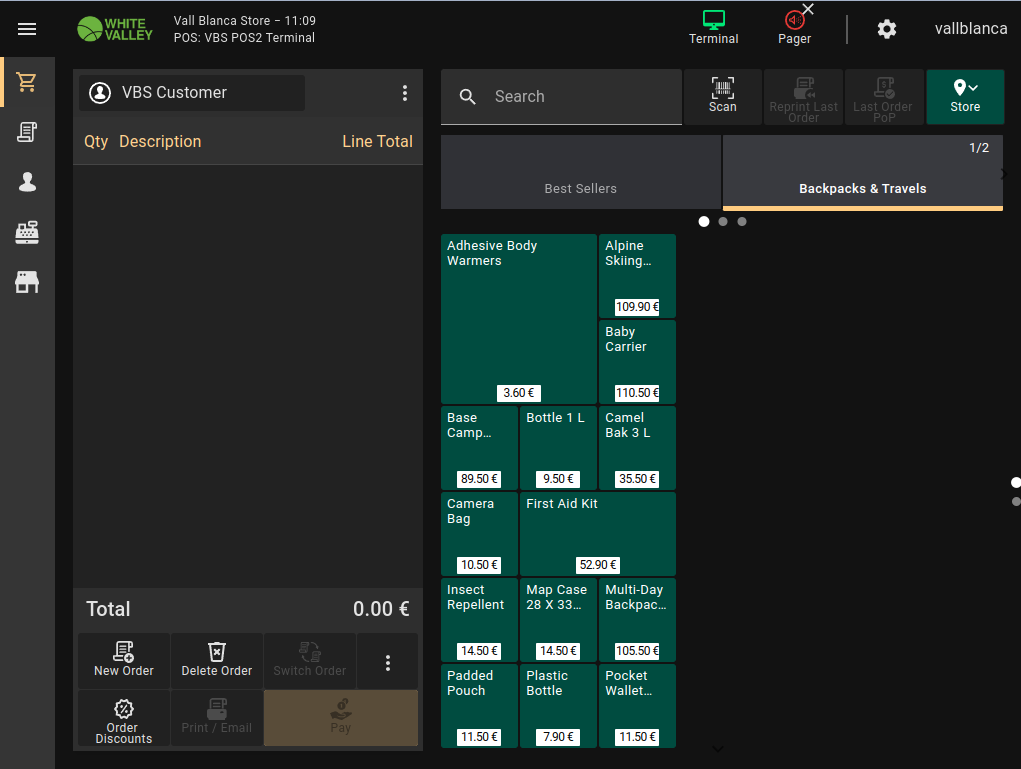The image size is (1021, 769).
Task: Switch to Best Sellers tab
Action: pyautogui.click(x=580, y=173)
